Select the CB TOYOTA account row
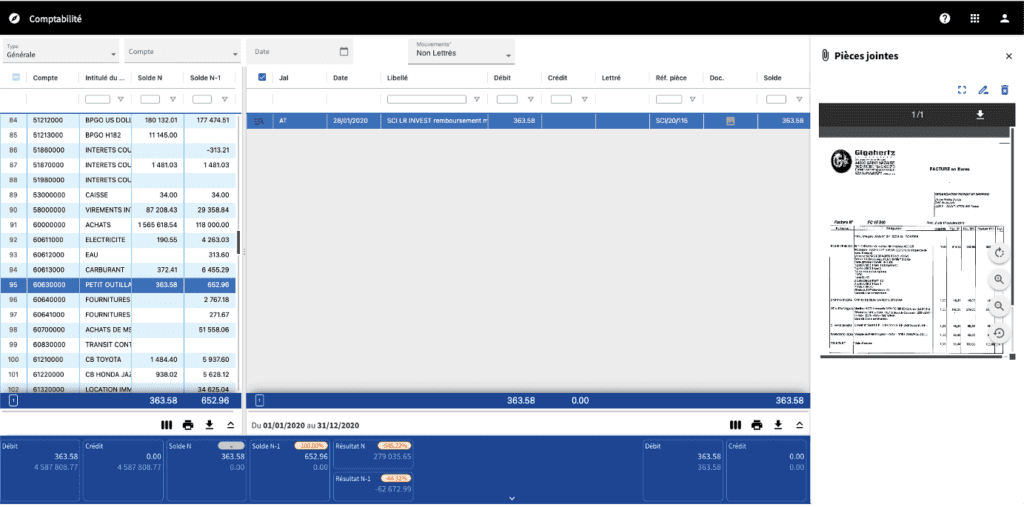The height and width of the screenshot is (507, 1024). tap(120, 359)
